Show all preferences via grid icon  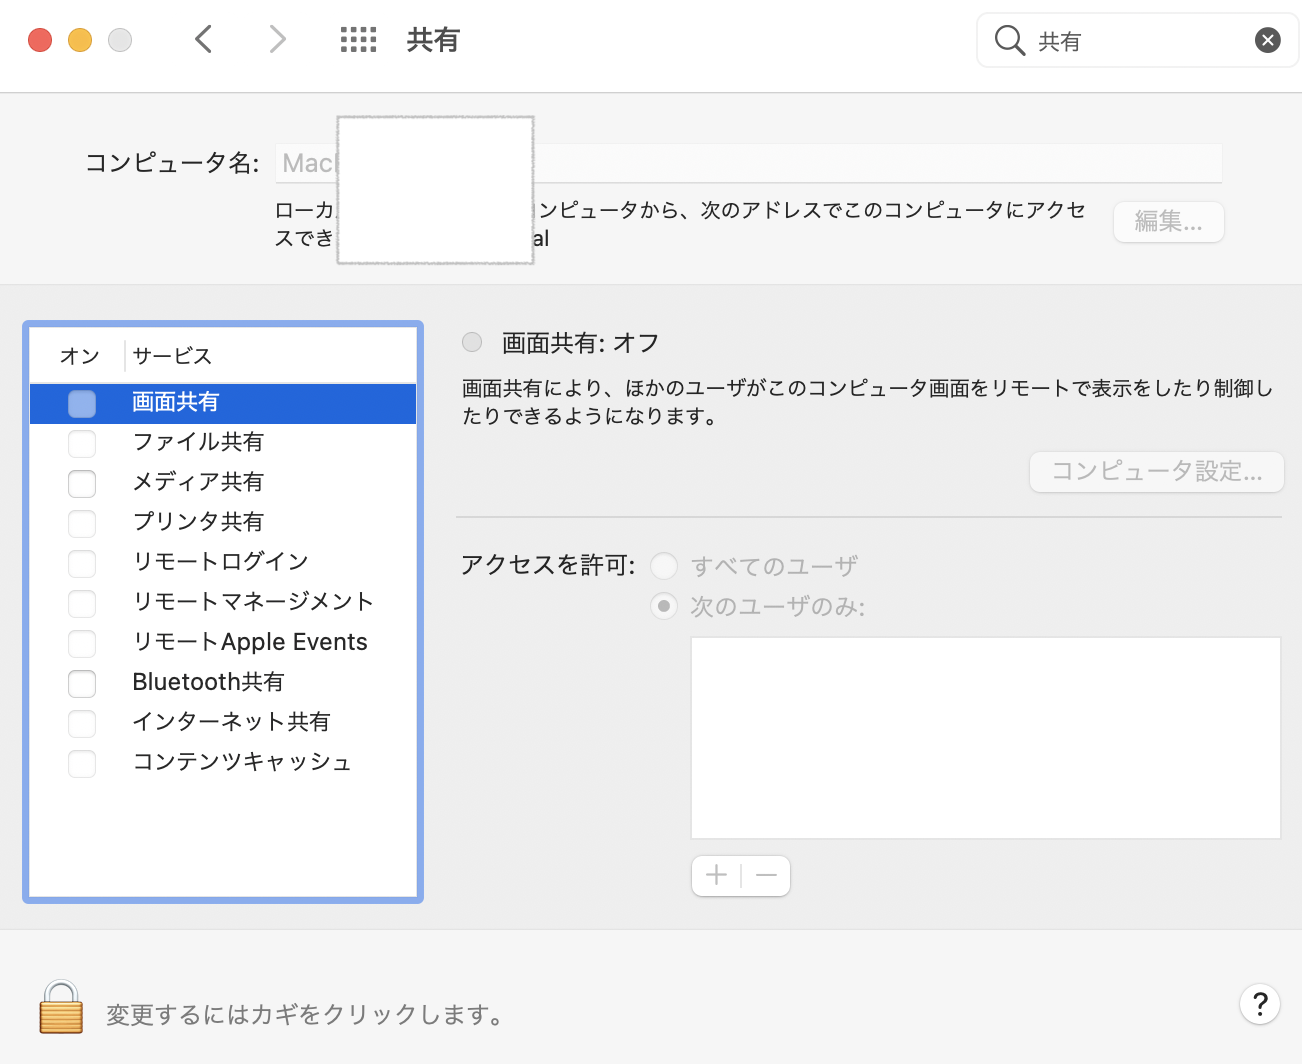358,40
